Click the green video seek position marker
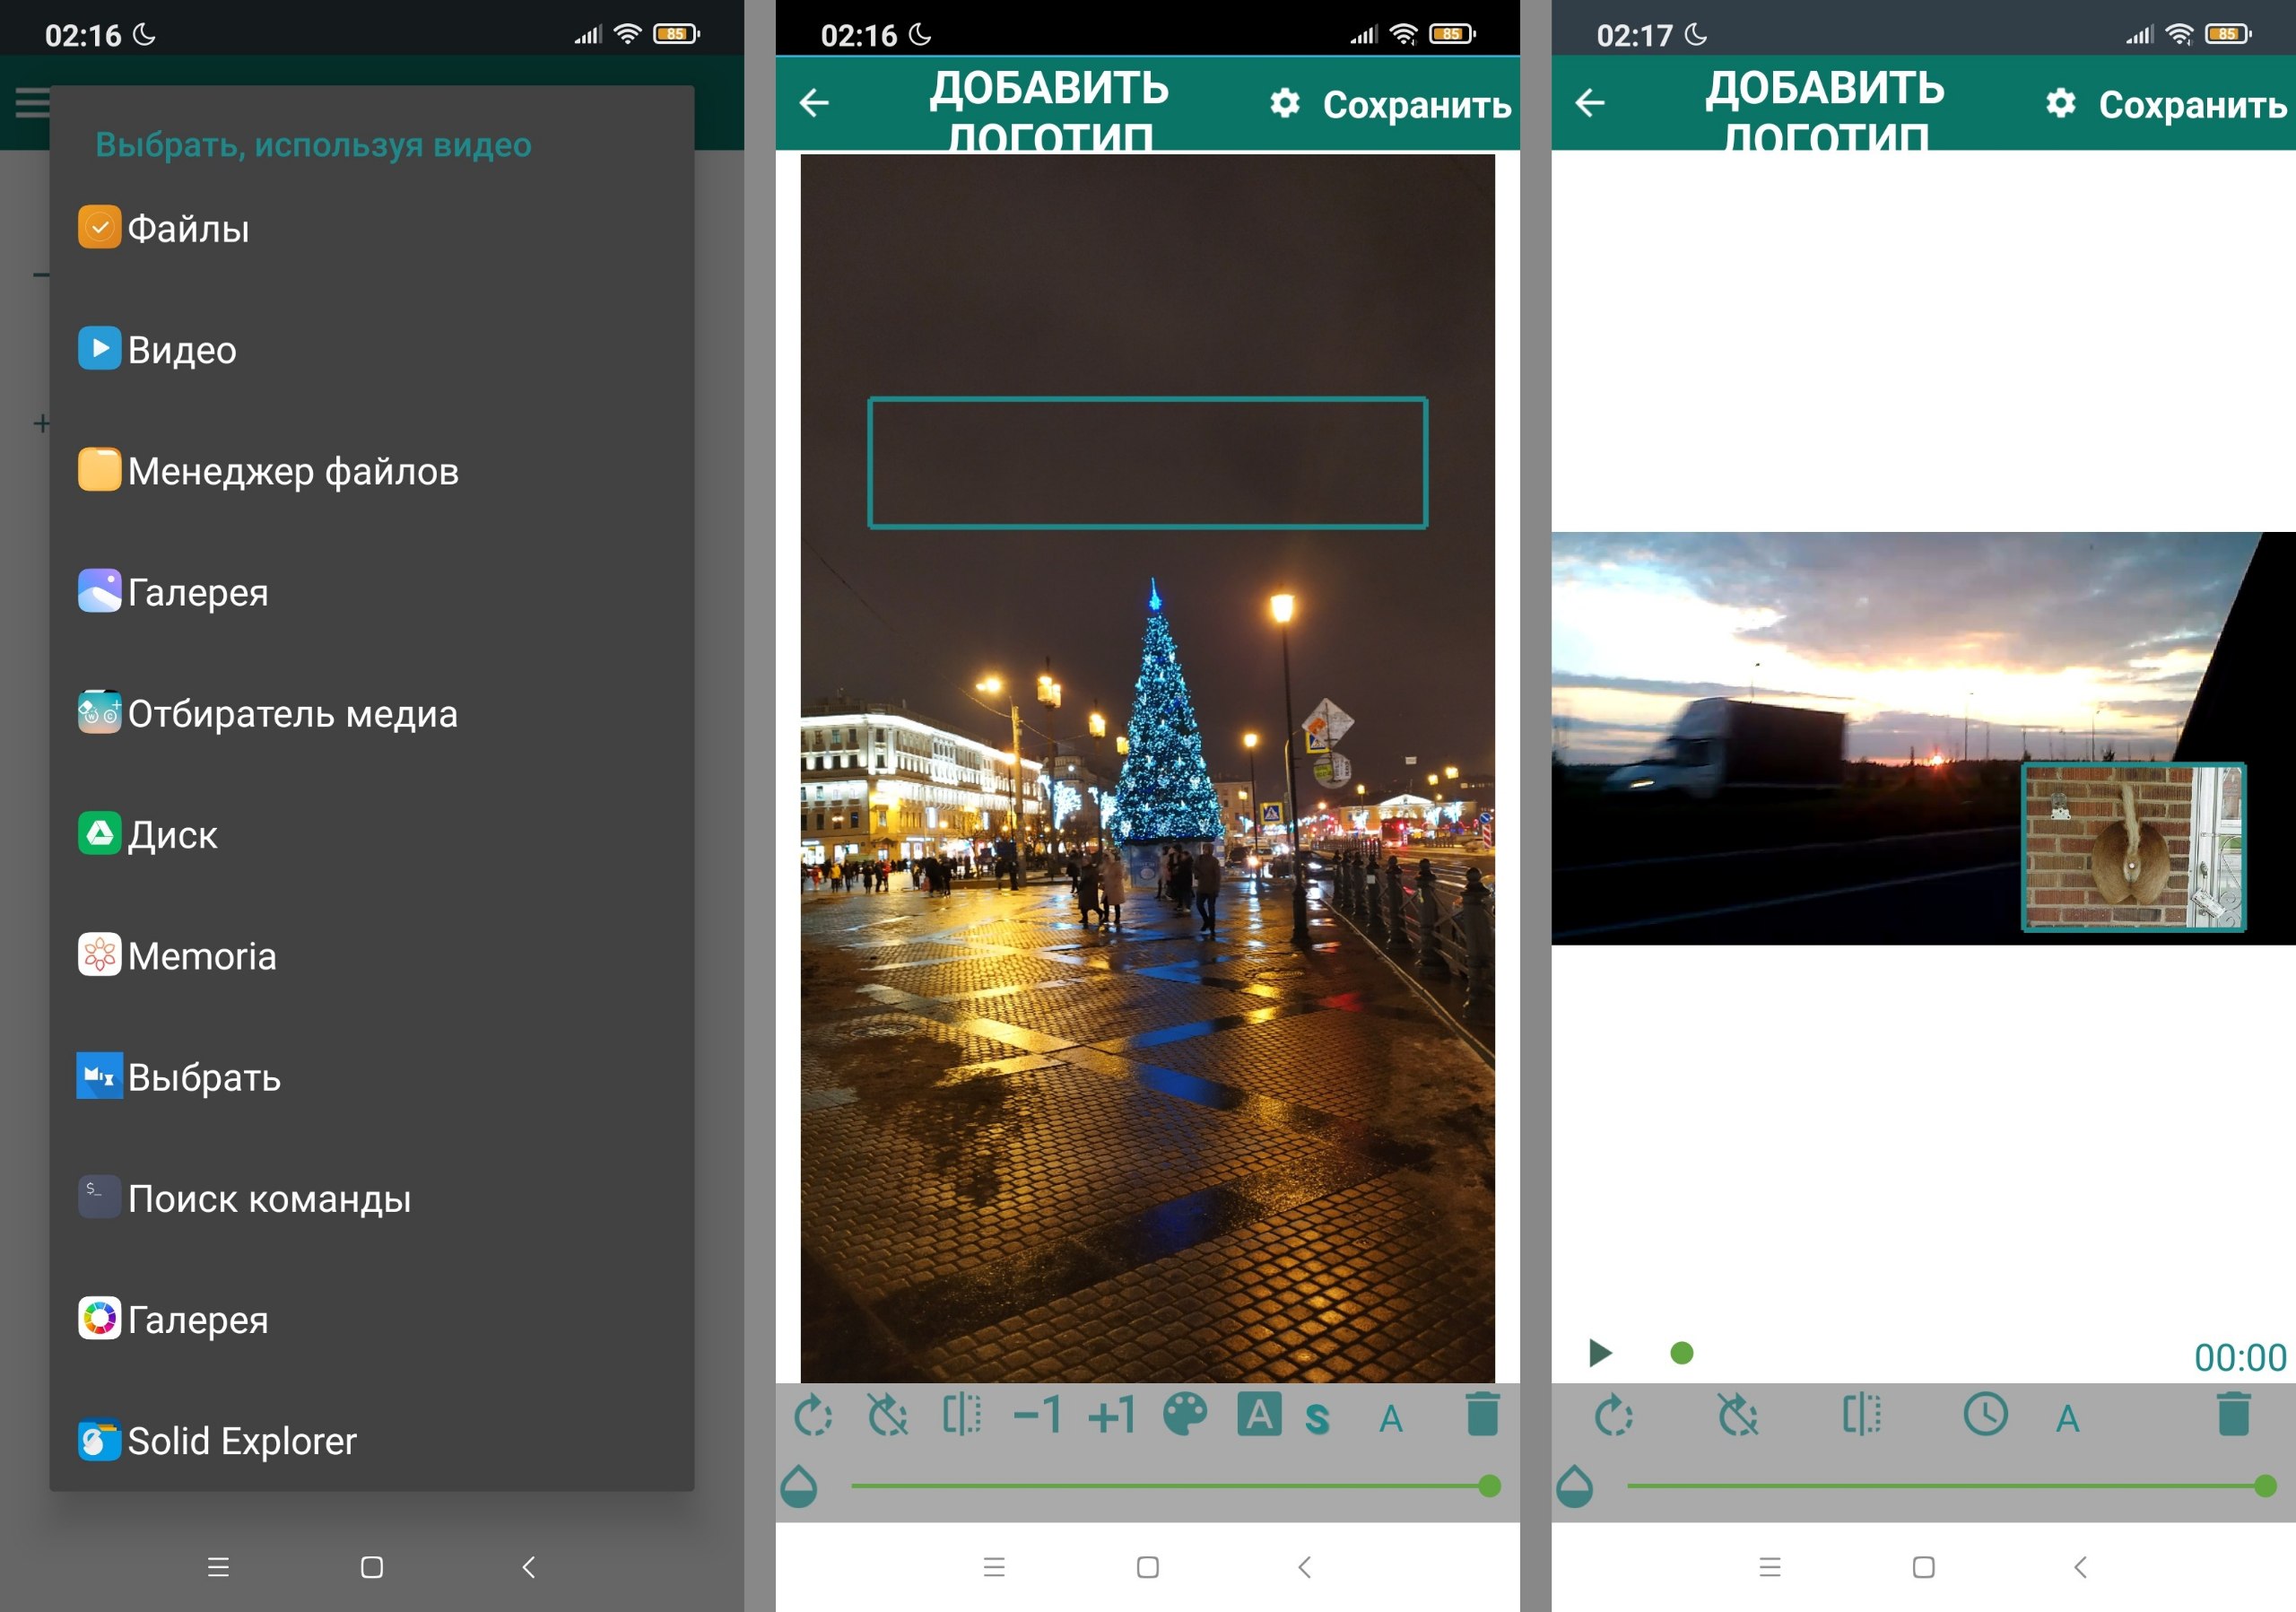The width and height of the screenshot is (2296, 1612). pyautogui.click(x=1682, y=1353)
